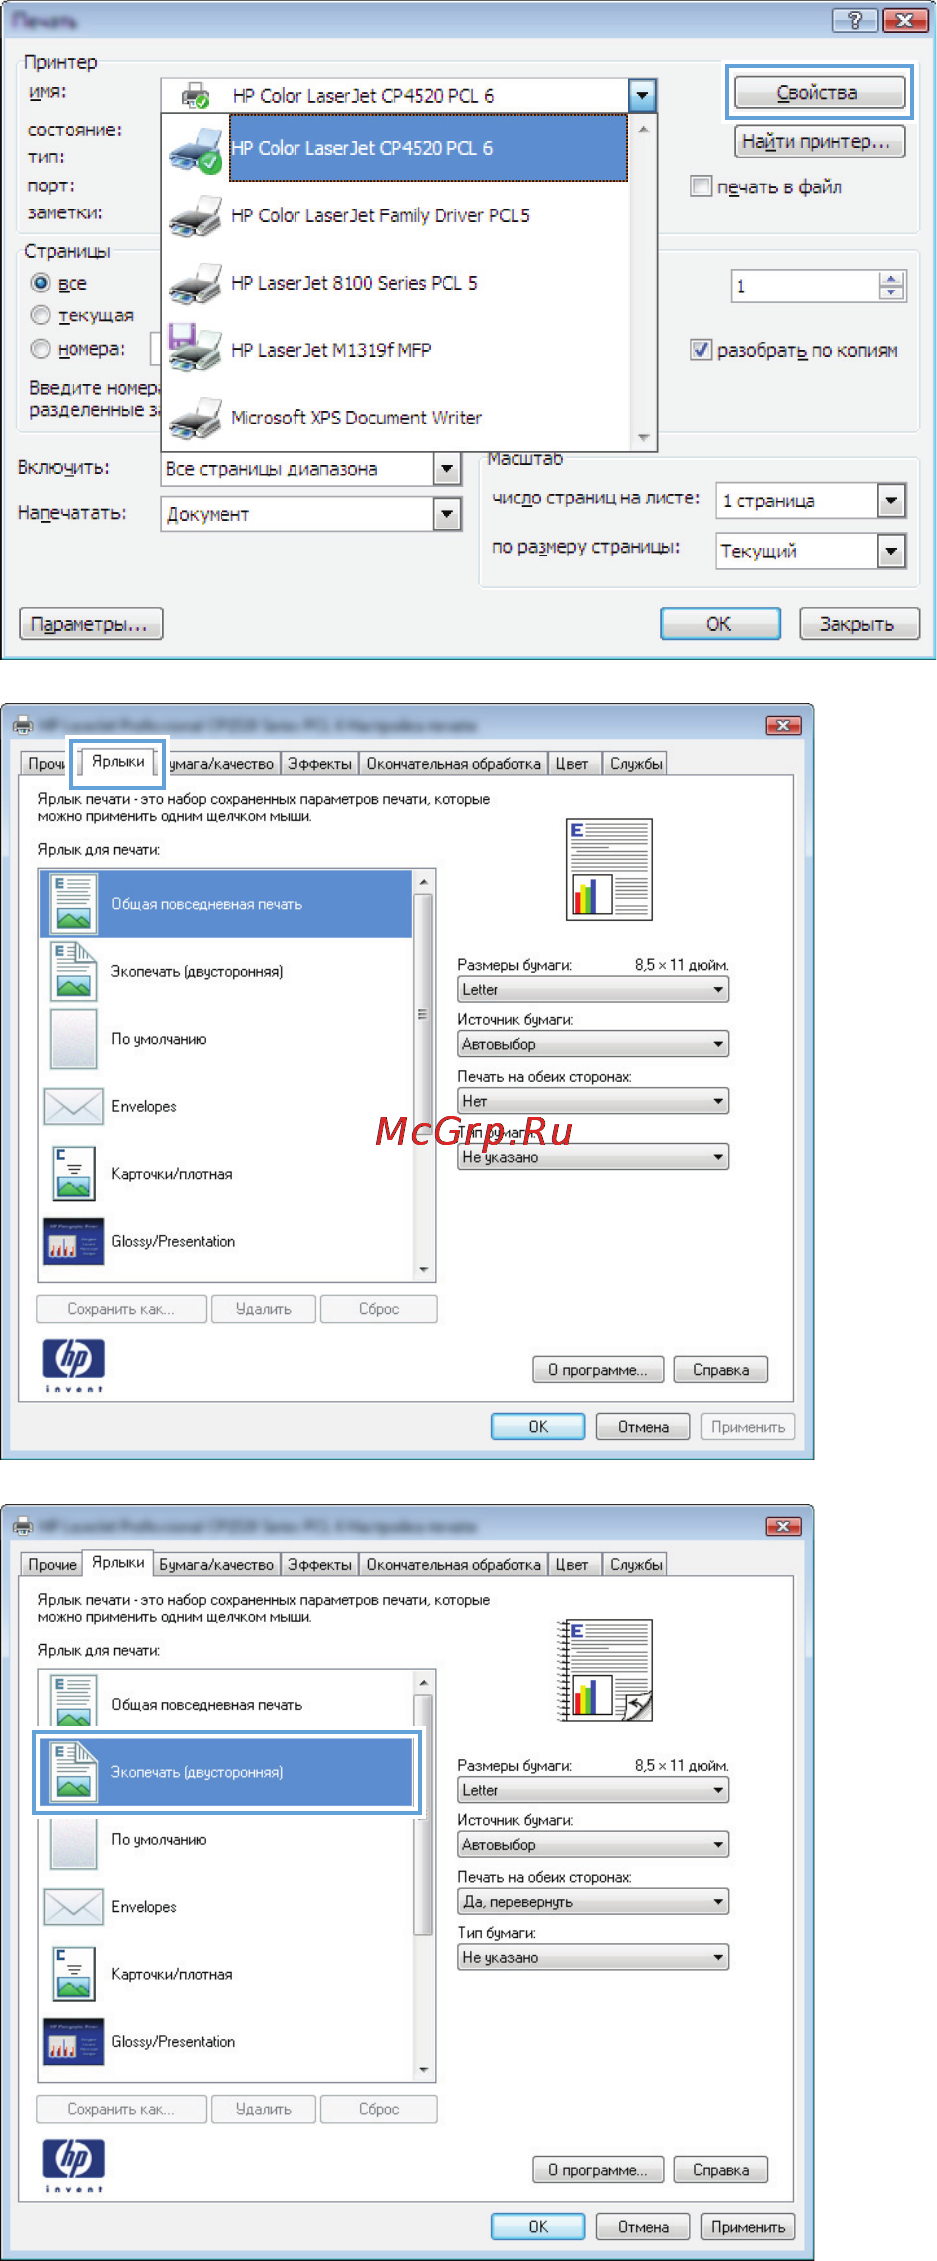This screenshot has width=937, height=2261.
Task: Click the Envelopes icon in the Экопечать-selected dialog
Action: click(73, 1907)
